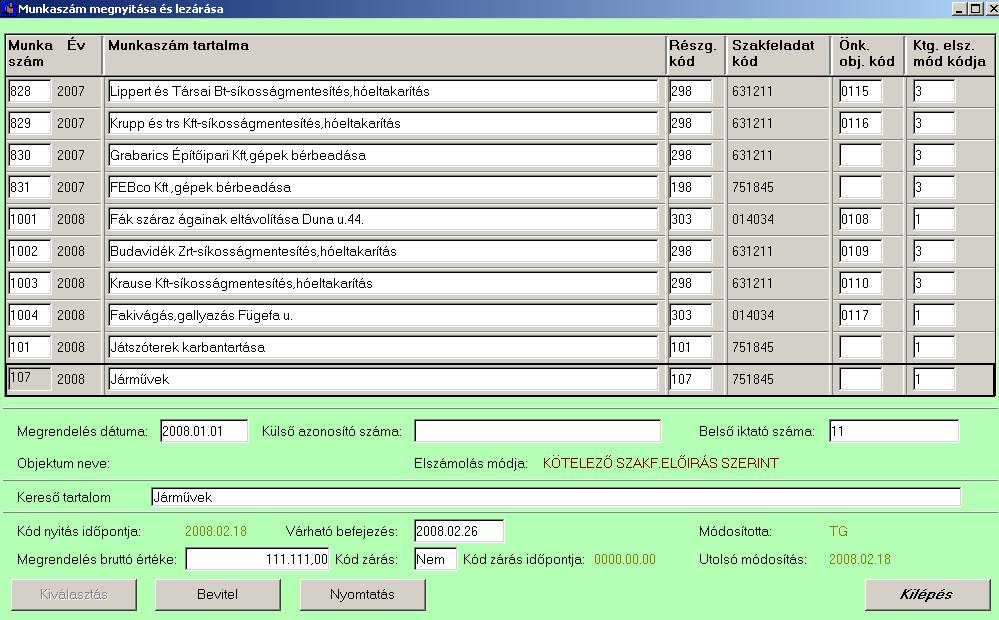This screenshot has height=620, width=999.
Task: Click the Önk. obj. kód field 0116
Action: [861, 123]
